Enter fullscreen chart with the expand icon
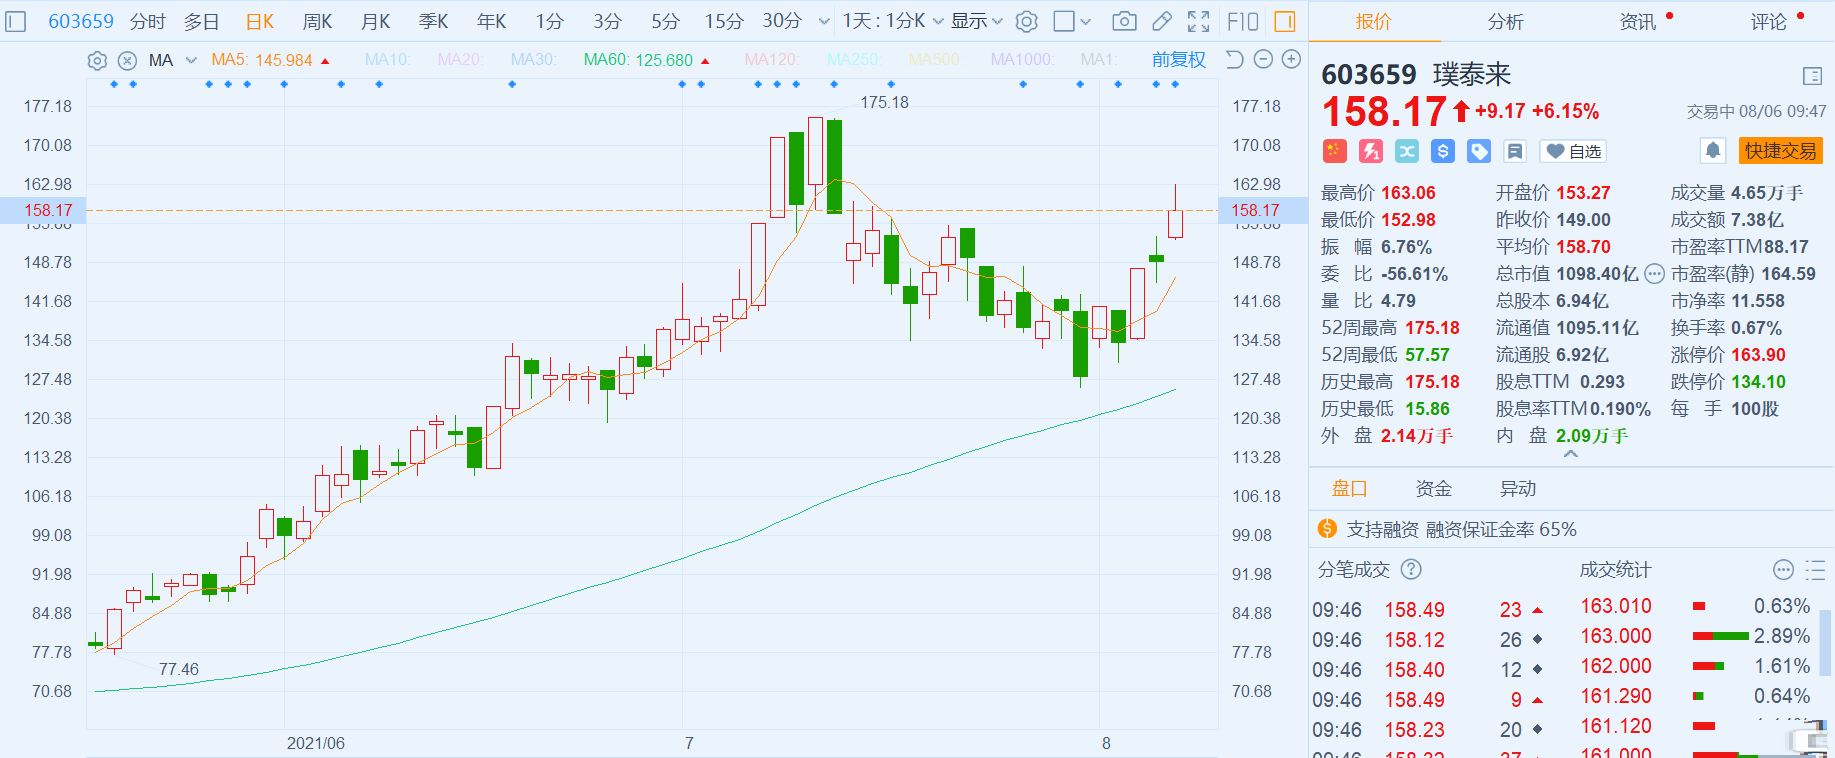This screenshot has height=758, width=1835. [x=1198, y=21]
